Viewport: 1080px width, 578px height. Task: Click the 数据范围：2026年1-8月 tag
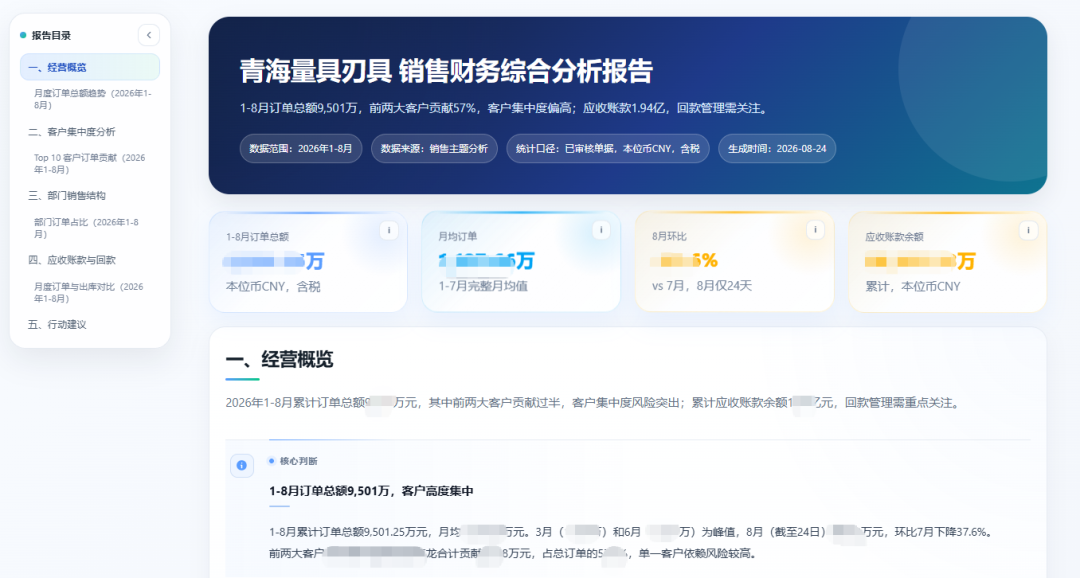[x=301, y=149]
